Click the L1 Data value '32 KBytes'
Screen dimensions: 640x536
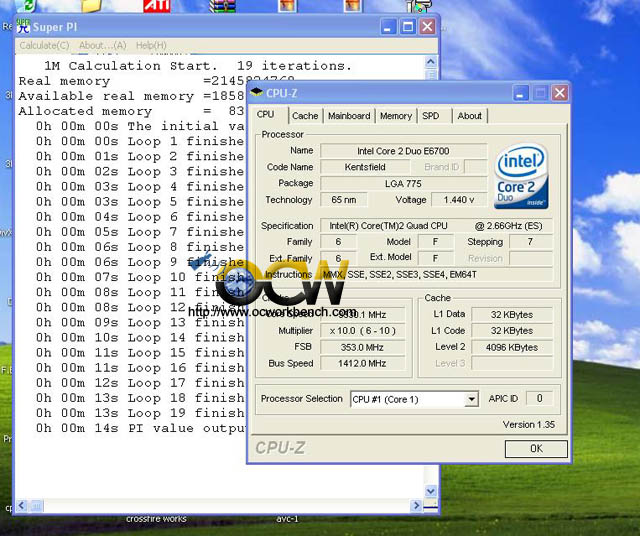[x=512, y=315]
